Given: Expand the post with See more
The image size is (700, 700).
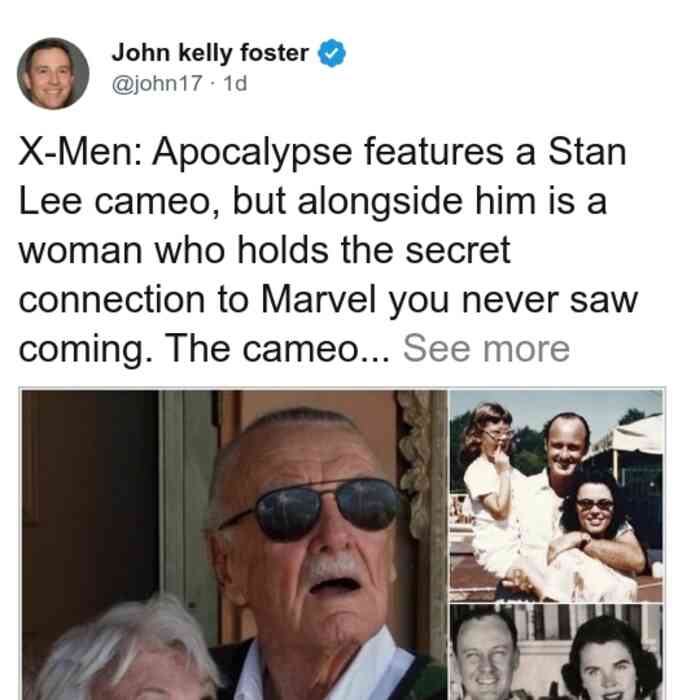Looking at the screenshot, I should [486, 348].
